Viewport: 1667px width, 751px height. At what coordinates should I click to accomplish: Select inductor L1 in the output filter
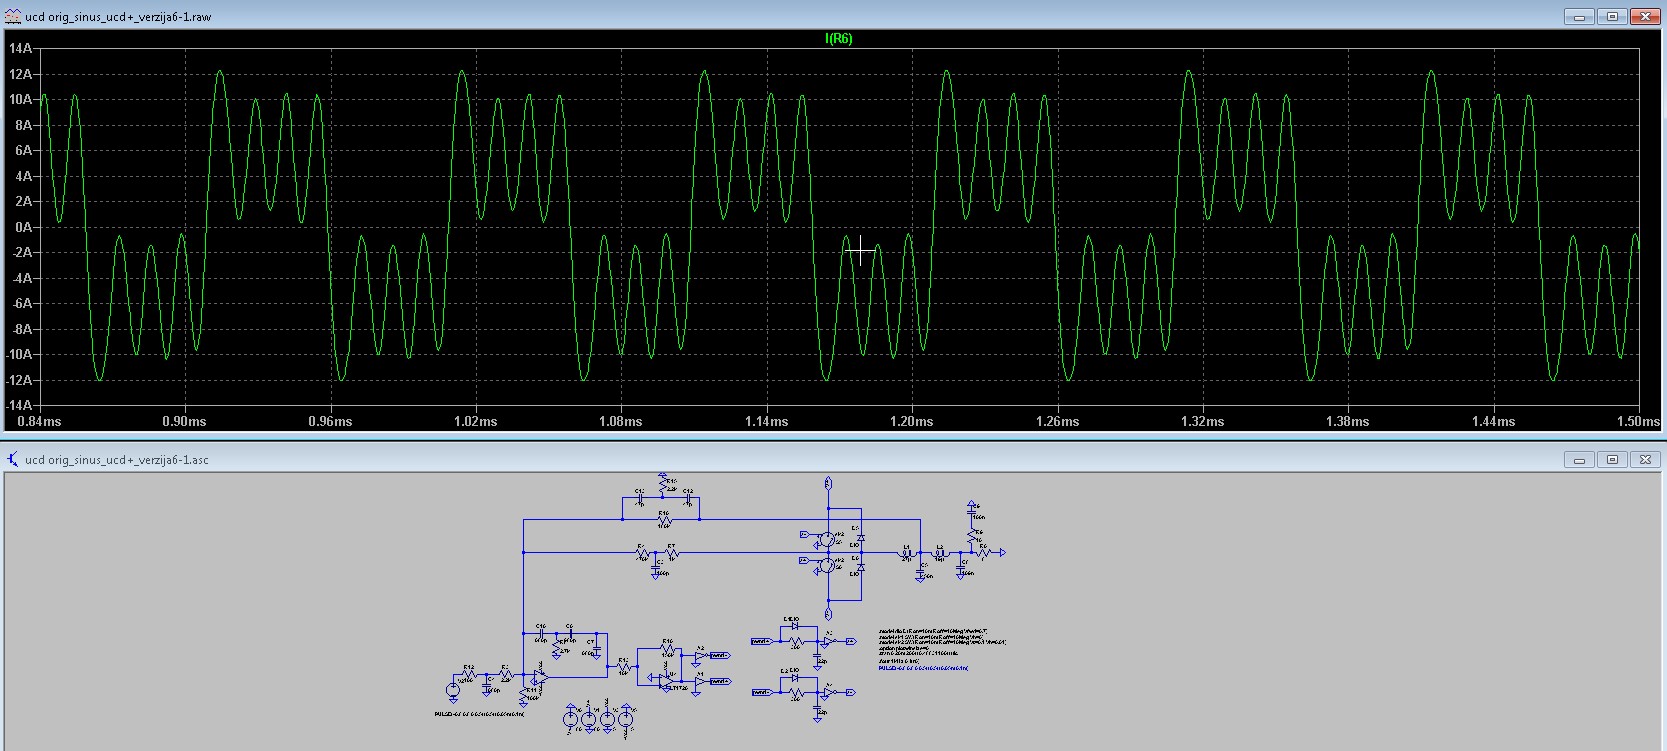click(x=906, y=553)
